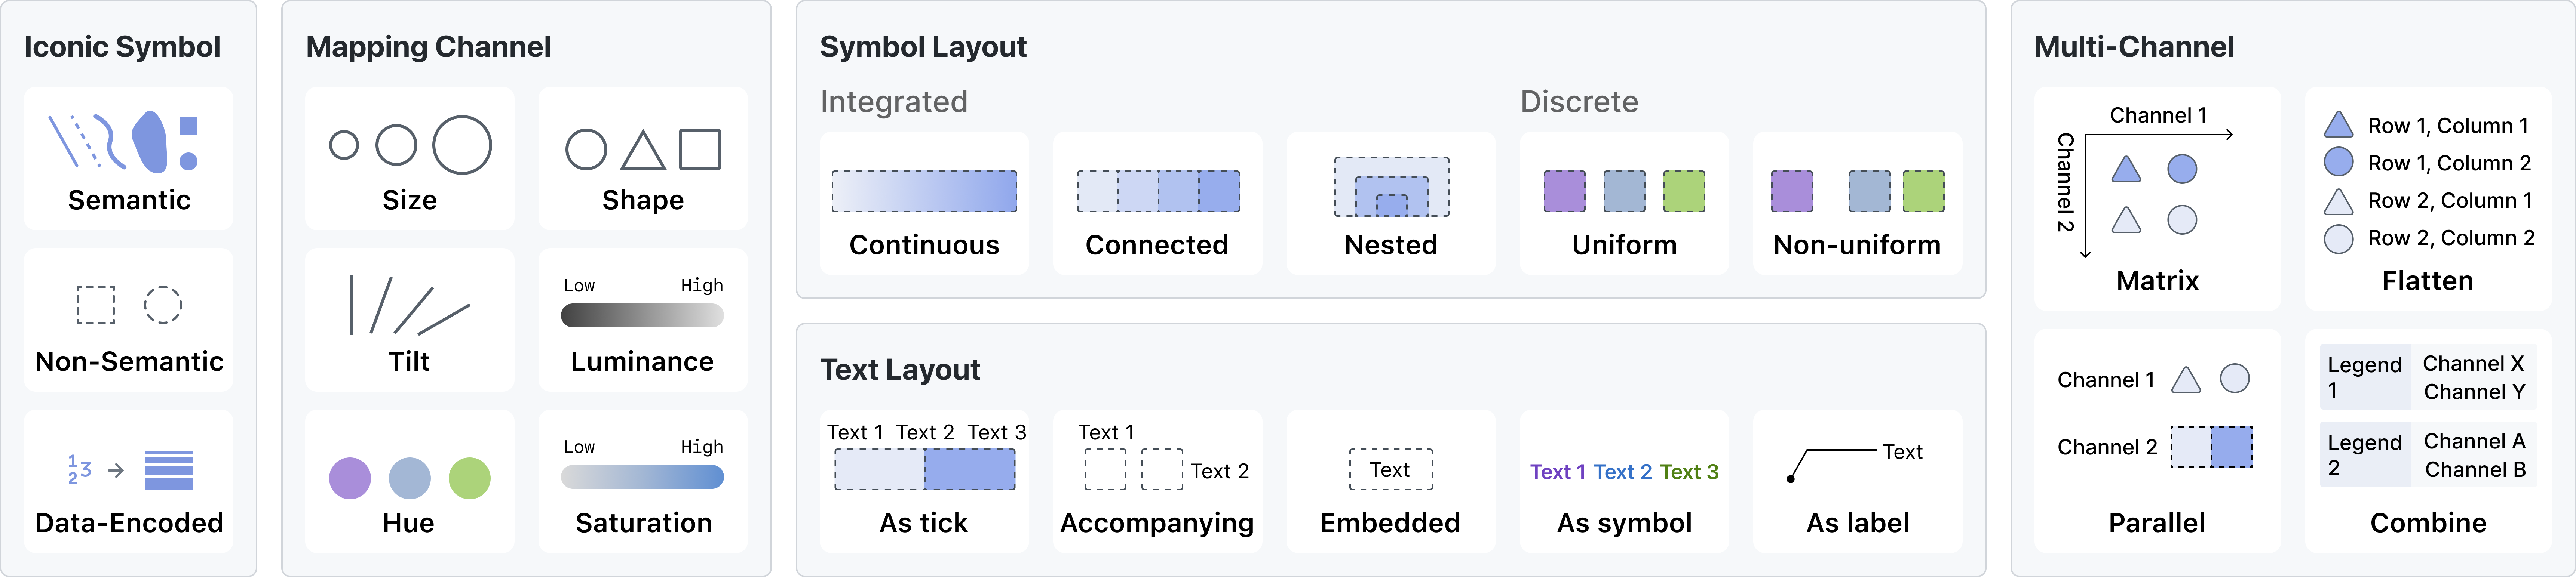Click the purple Hue circle
Viewport: 2576px width, 577px height.
pos(350,478)
